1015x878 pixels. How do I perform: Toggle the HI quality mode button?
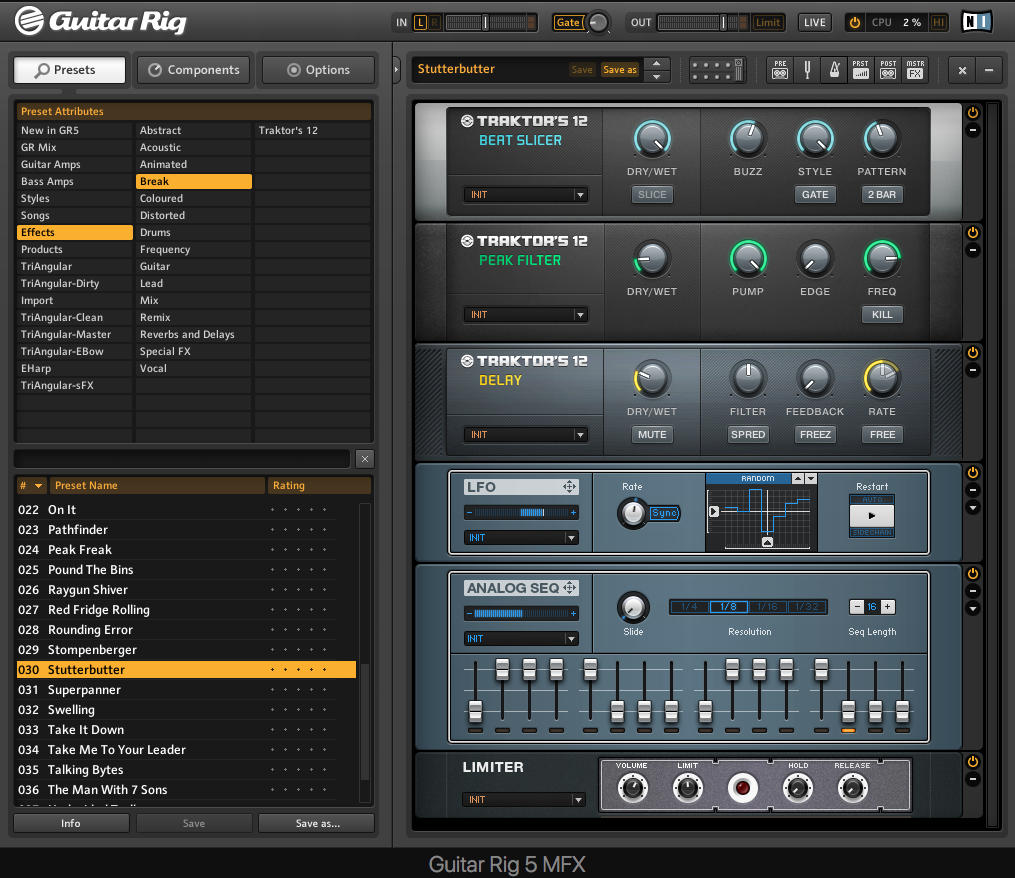937,23
